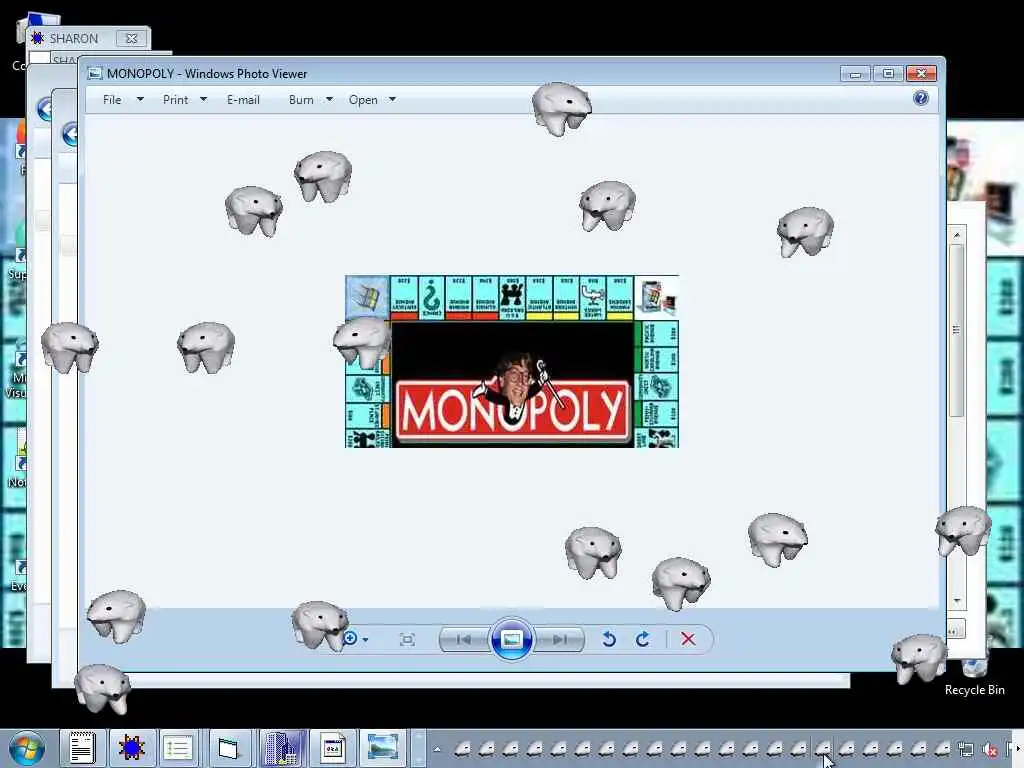1024x768 pixels.
Task: Click the Notepad document taskbar icon
Action: pyautogui.click(x=82, y=748)
